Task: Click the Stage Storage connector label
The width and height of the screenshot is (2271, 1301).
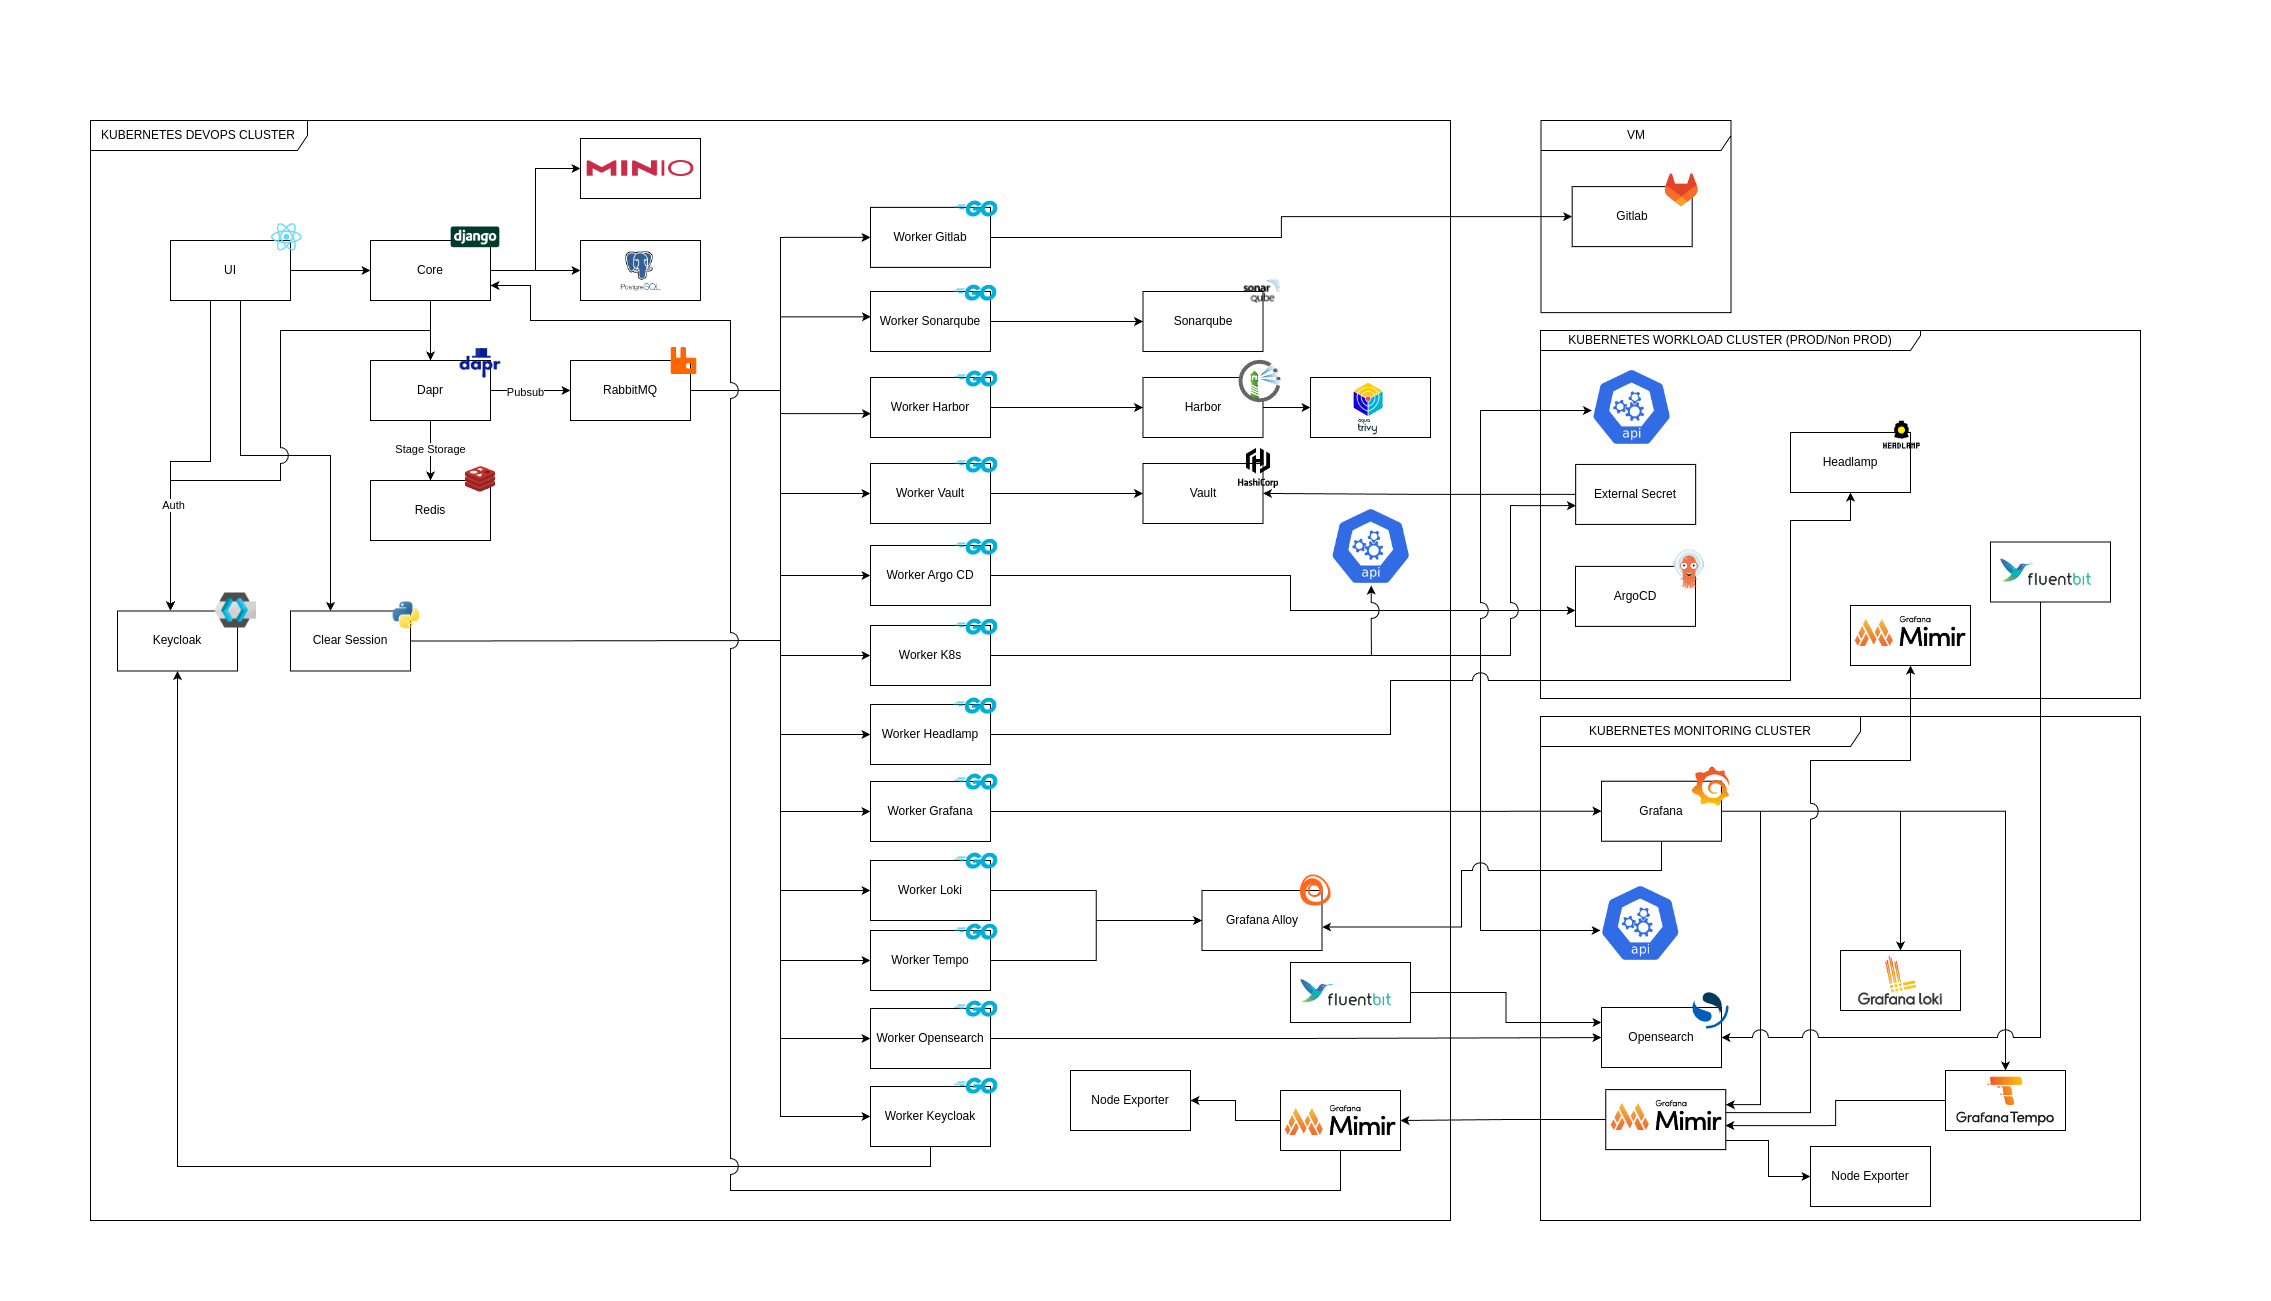Action: click(x=430, y=449)
